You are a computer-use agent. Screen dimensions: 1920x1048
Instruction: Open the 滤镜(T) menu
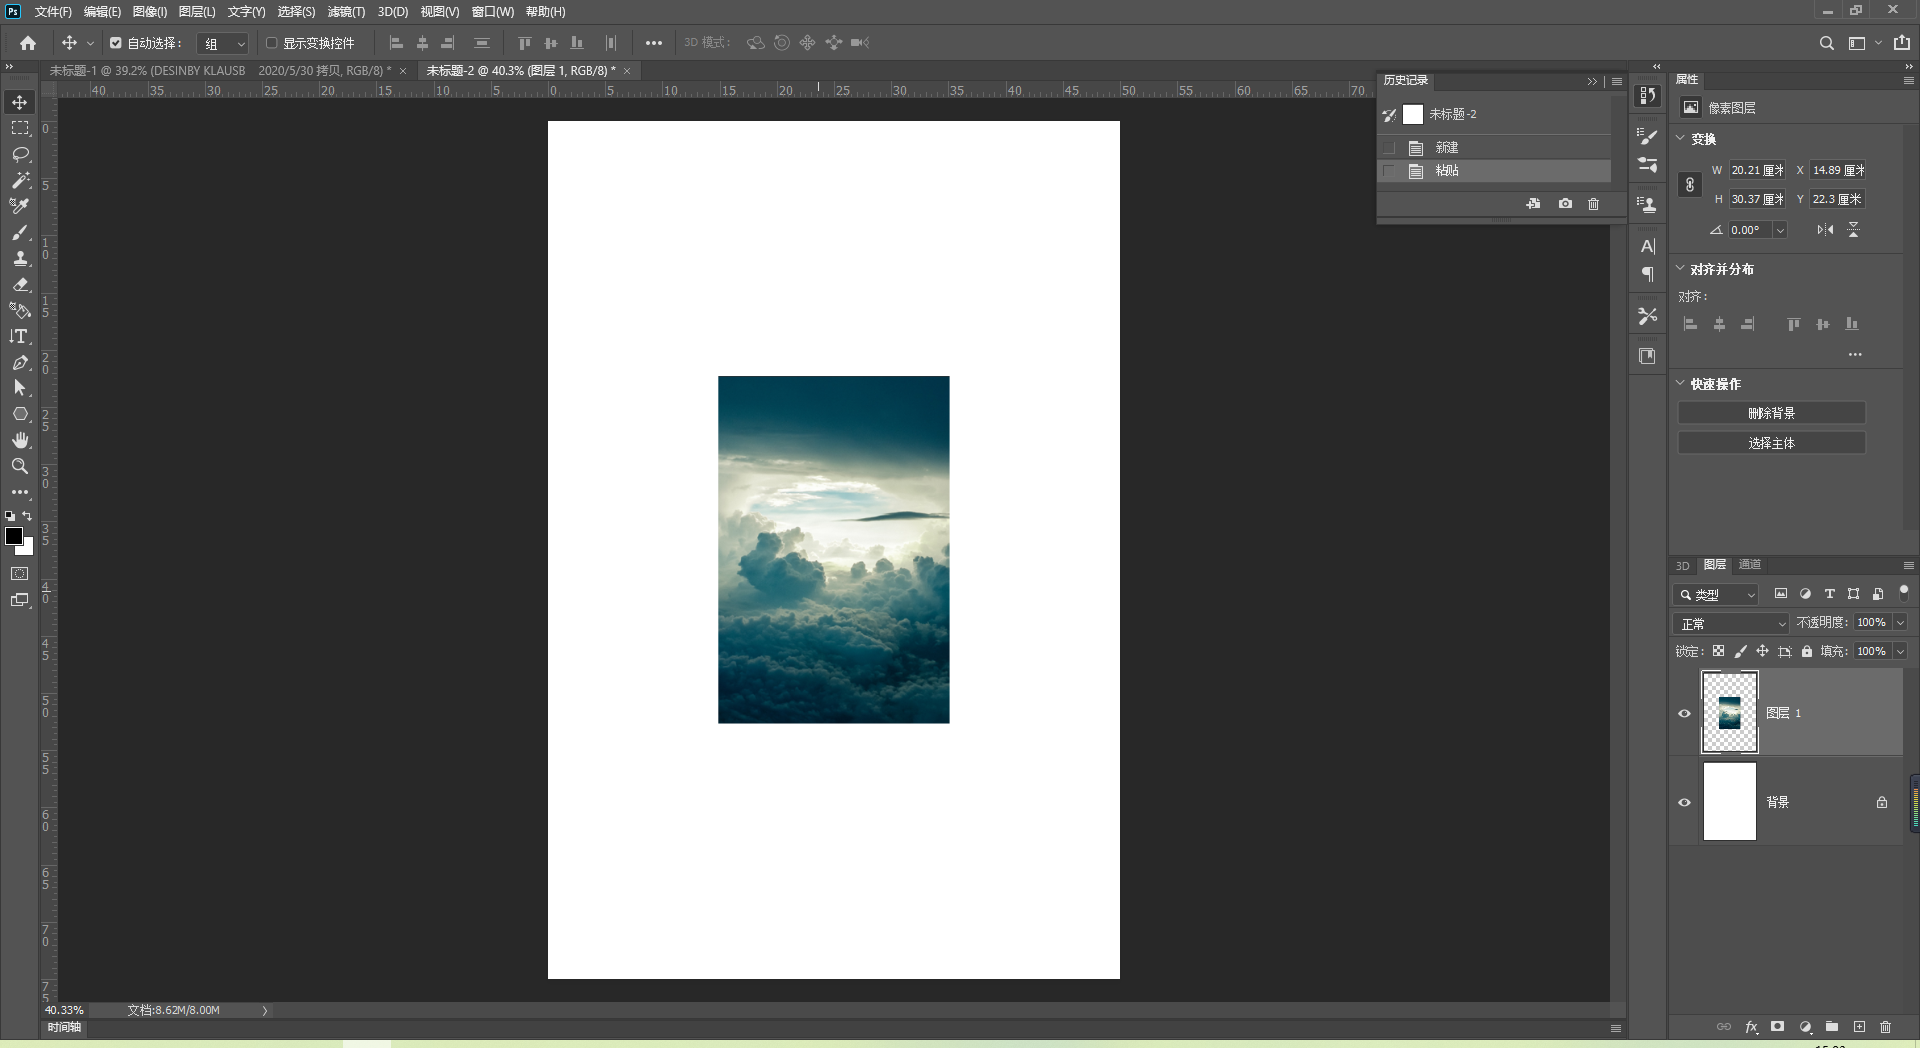[x=346, y=12]
